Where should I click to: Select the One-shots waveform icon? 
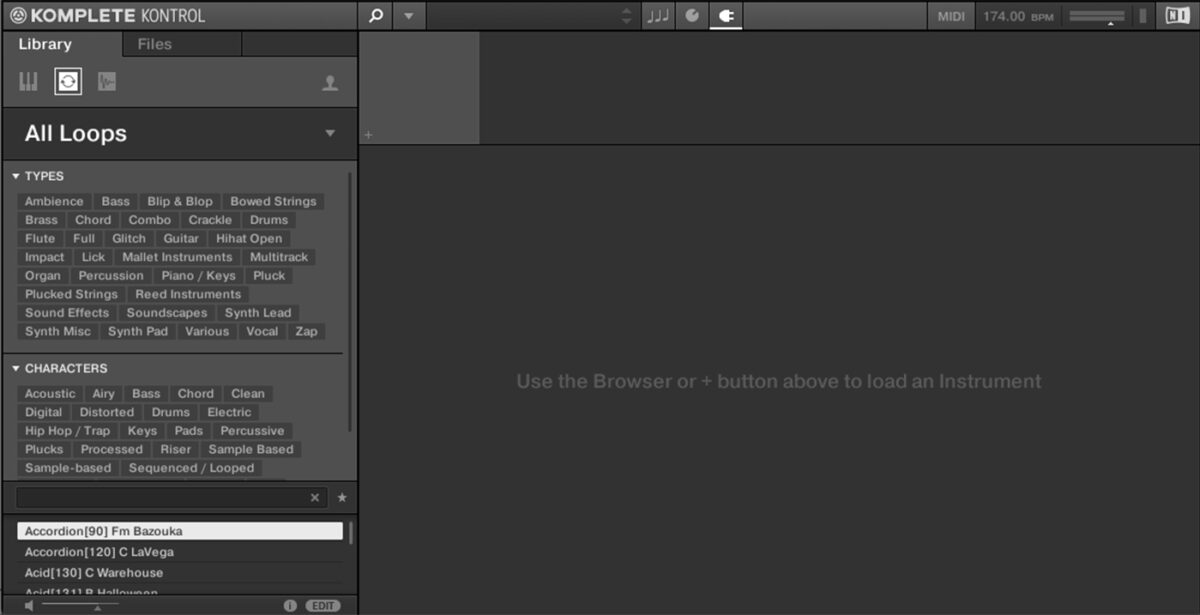(x=107, y=82)
